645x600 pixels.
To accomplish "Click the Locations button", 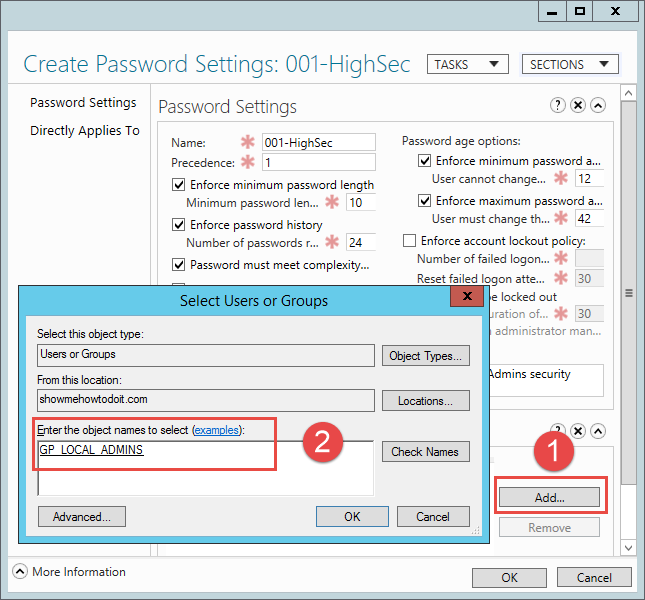I will (x=426, y=401).
